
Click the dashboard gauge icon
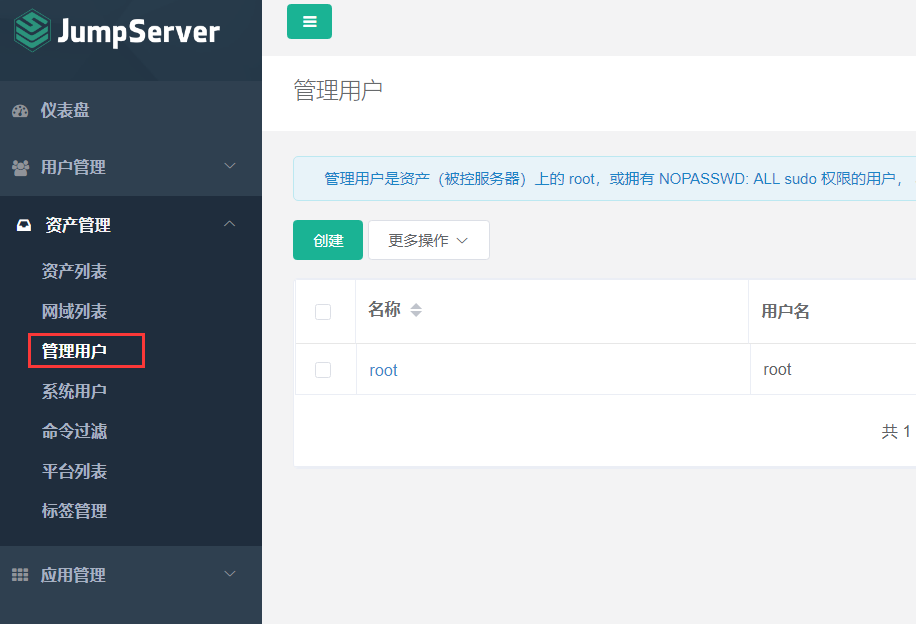point(20,111)
